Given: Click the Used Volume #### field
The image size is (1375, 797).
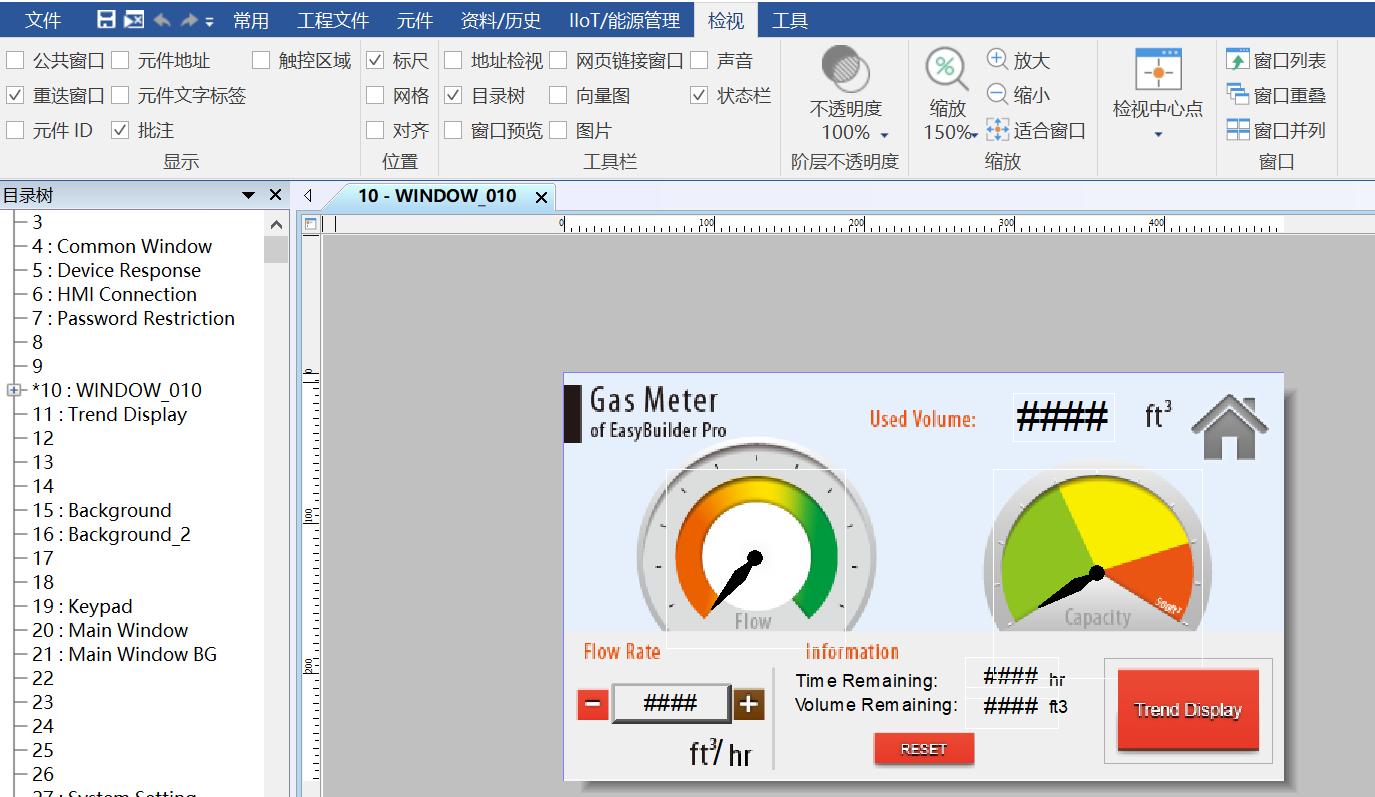Looking at the screenshot, I should point(1062,417).
